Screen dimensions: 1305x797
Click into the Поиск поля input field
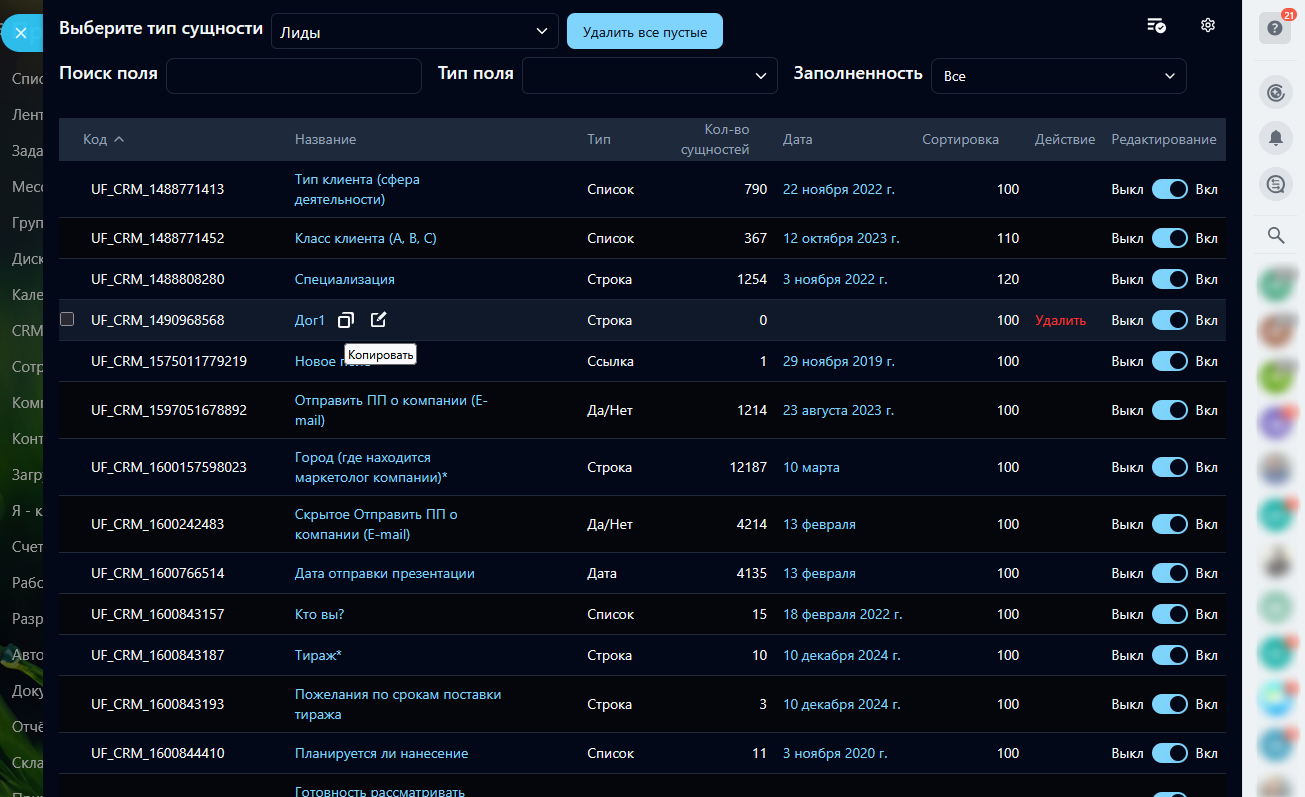coord(293,76)
